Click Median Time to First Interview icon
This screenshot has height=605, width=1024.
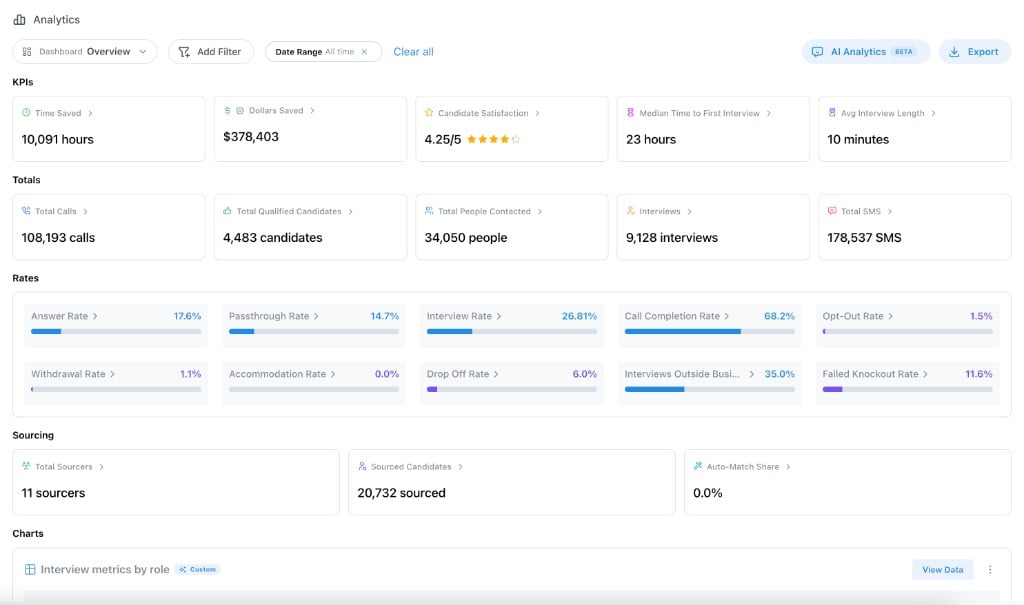click(x=630, y=112)
